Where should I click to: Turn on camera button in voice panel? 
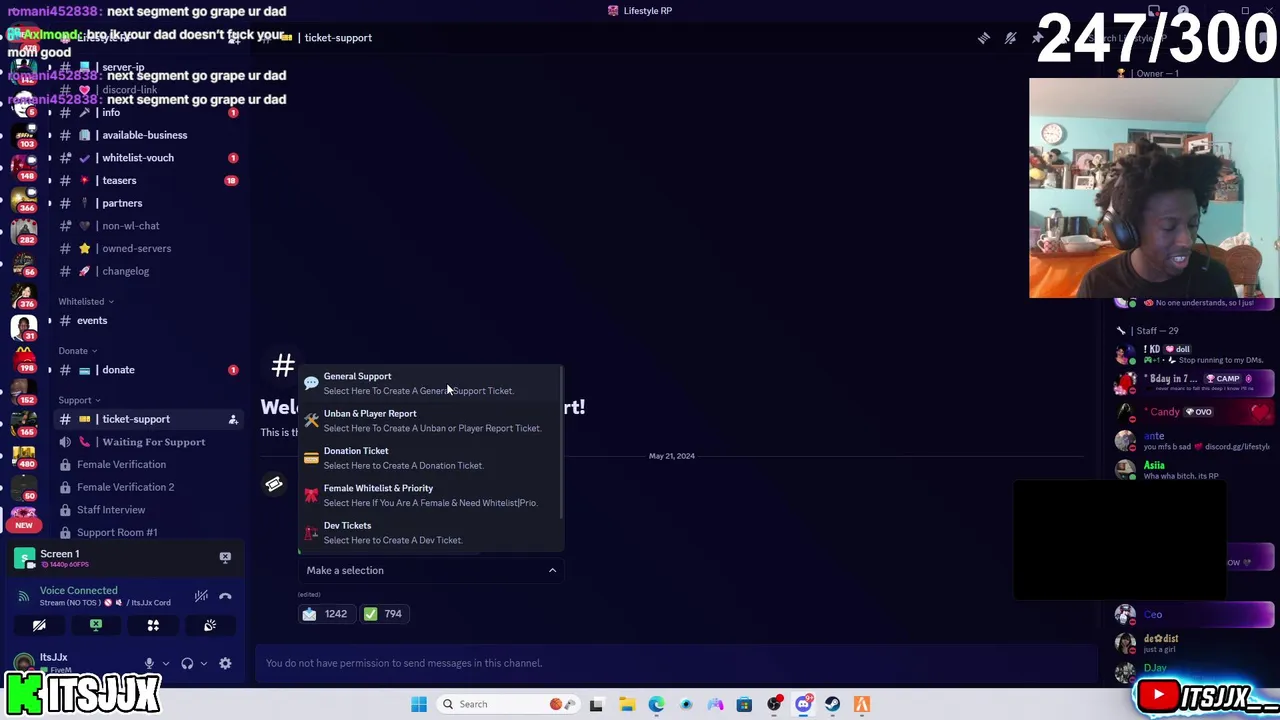tap(39, 625)
